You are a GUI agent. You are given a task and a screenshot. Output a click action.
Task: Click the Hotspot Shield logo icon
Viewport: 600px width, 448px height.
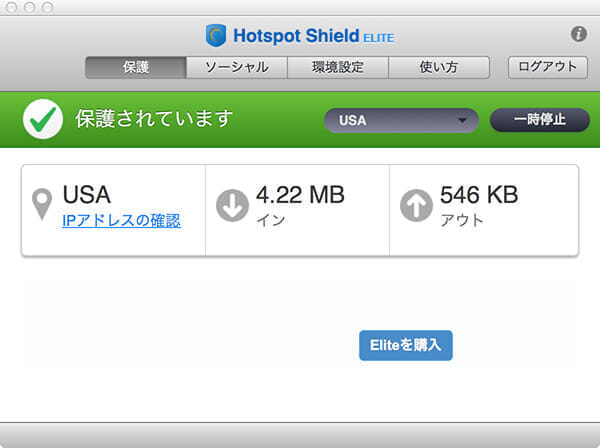[x=216, y=36]
